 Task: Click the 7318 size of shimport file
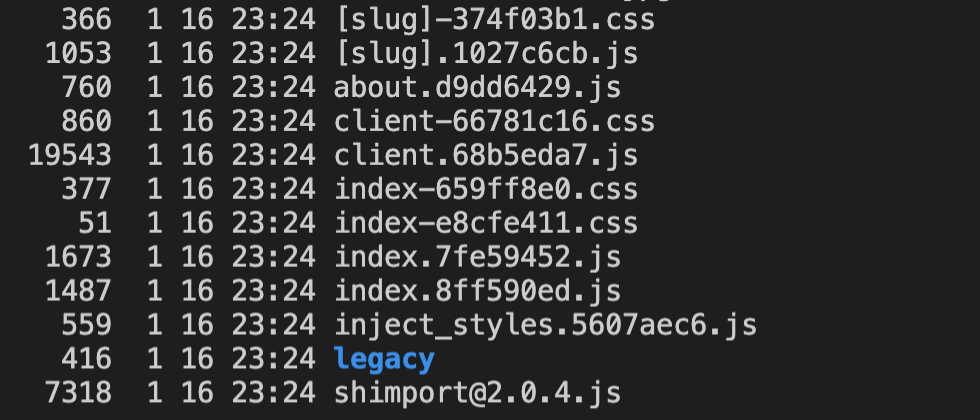[x=79, y=392]
